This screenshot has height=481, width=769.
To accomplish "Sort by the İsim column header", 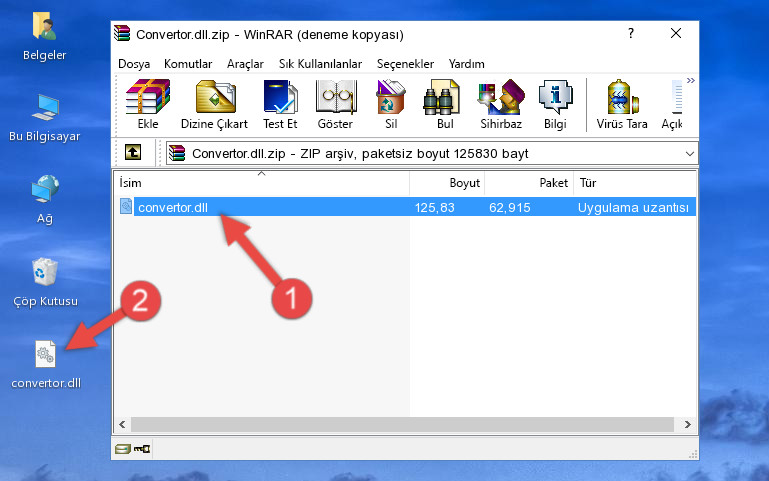I will pyautogui.click(x=262, y=183).
